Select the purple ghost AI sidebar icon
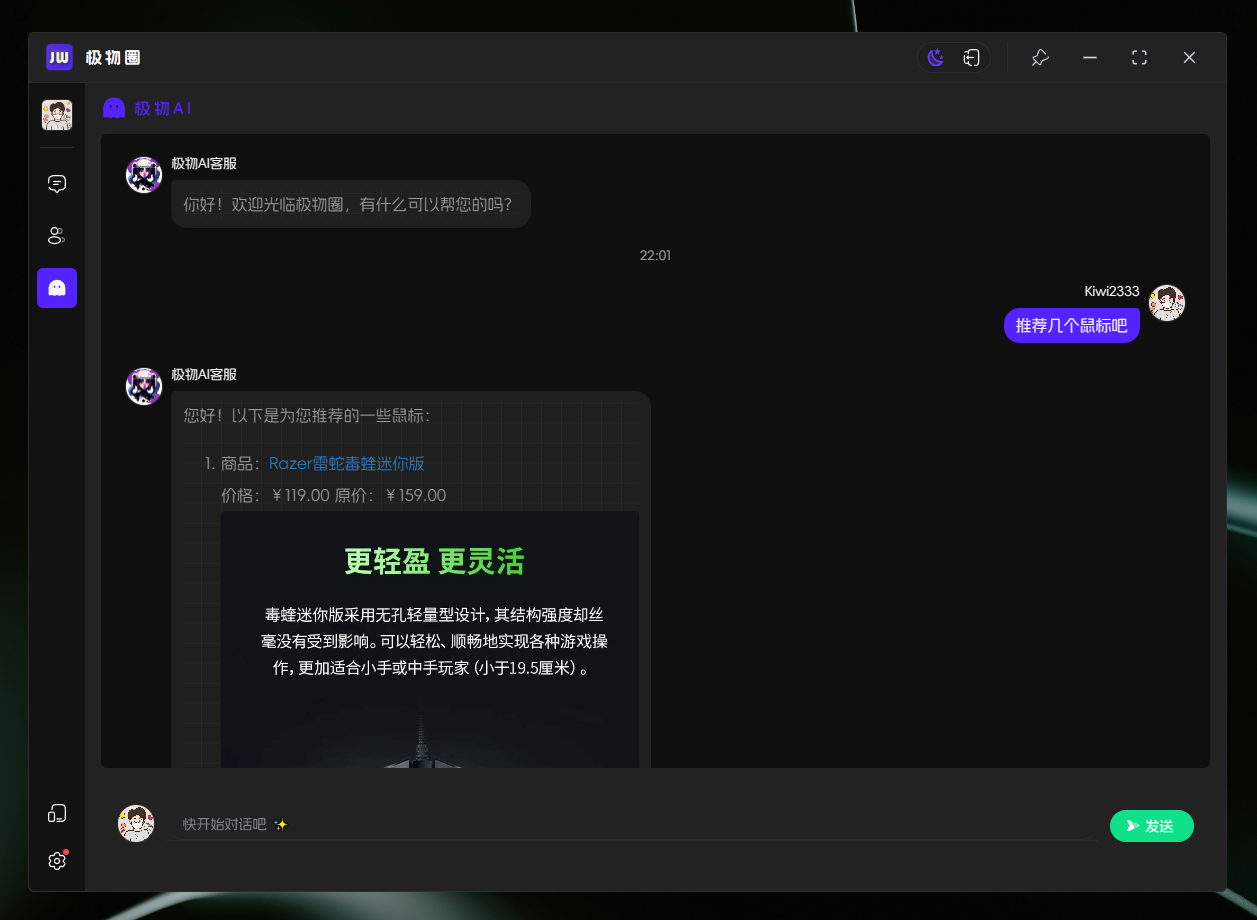 point(57,288)
